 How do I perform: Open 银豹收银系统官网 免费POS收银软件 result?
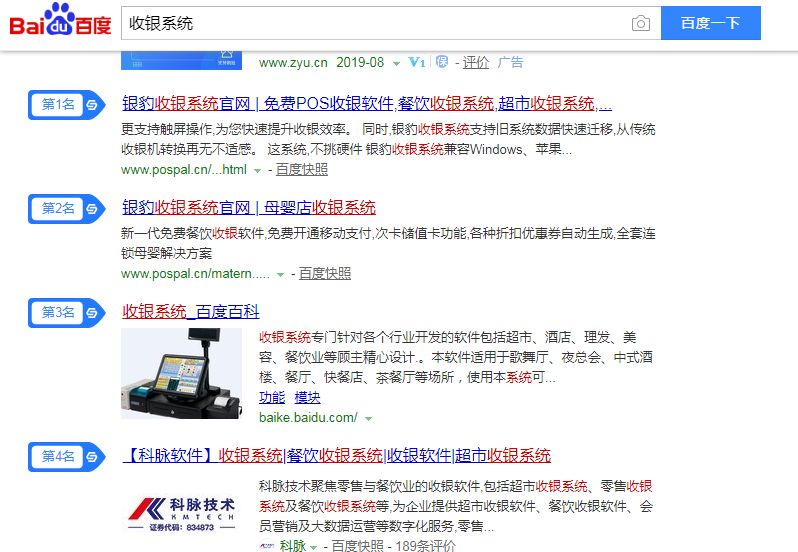click(x=366, y=104)
